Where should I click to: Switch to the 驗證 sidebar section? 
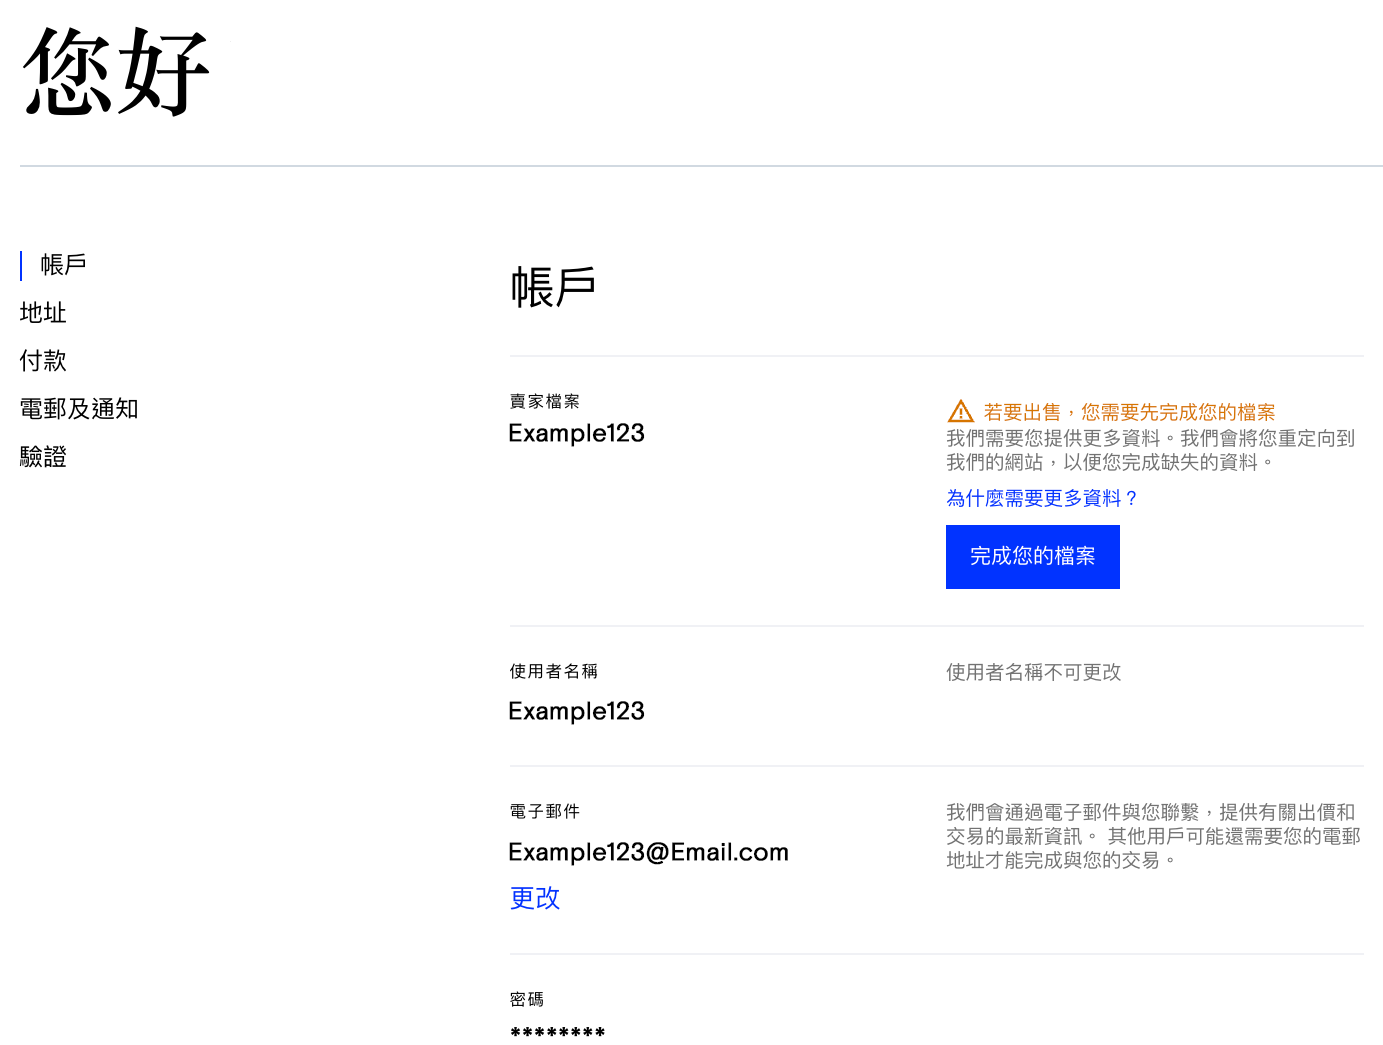(x=43, y=457)
